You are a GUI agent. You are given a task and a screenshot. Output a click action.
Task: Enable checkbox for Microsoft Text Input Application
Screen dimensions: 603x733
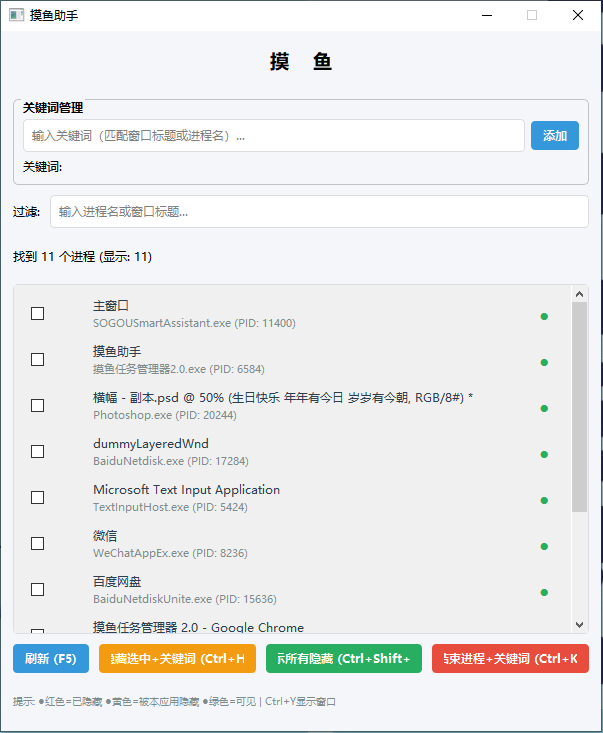pyautogui.click(x=38, y=497)
